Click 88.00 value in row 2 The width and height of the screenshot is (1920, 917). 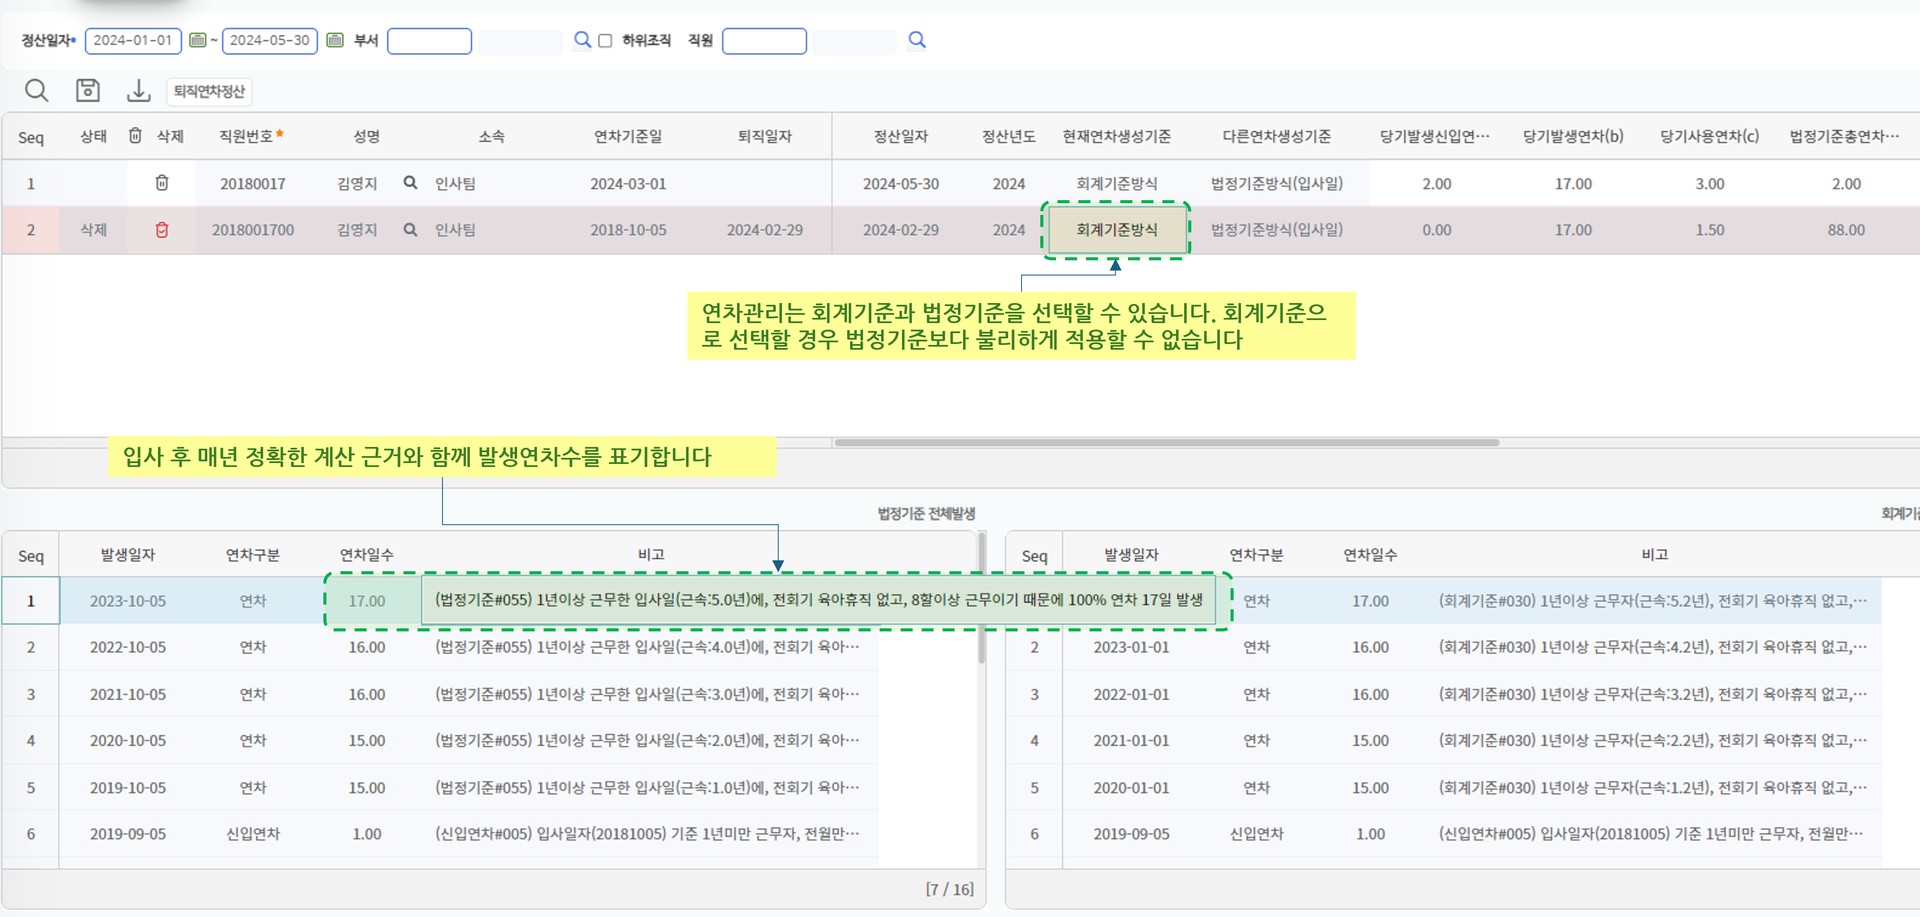click(x=1846, y=230)
